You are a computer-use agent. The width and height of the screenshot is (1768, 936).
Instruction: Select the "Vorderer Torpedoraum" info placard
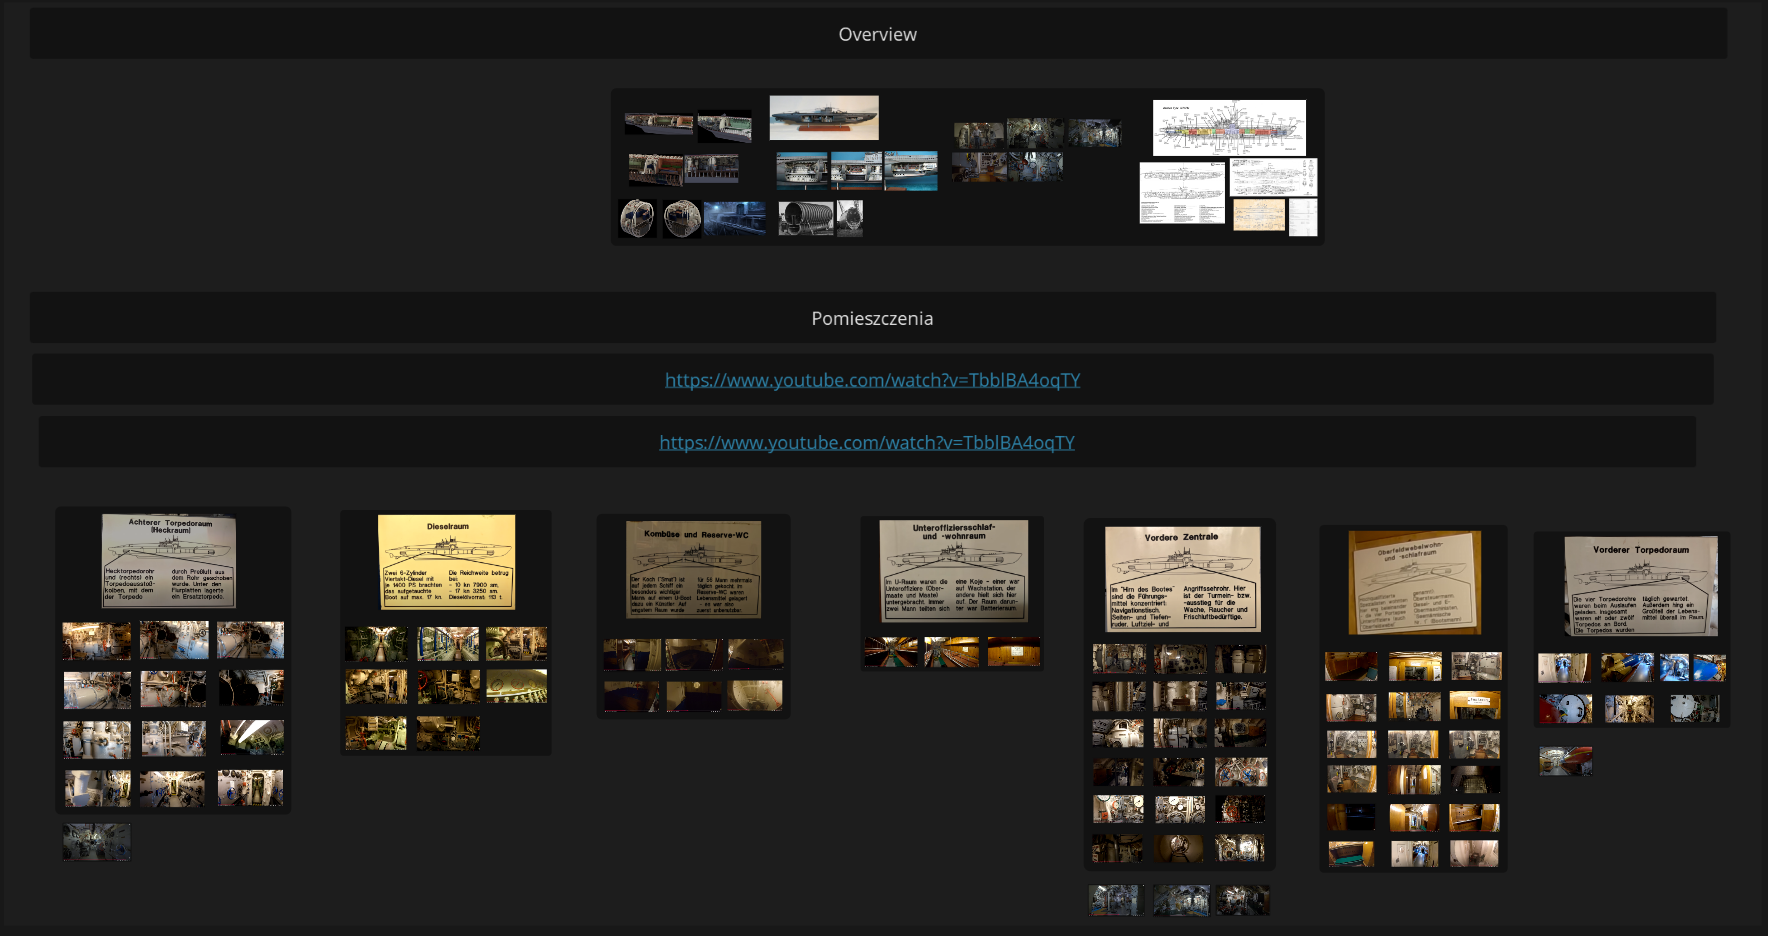click(1640, 586)
